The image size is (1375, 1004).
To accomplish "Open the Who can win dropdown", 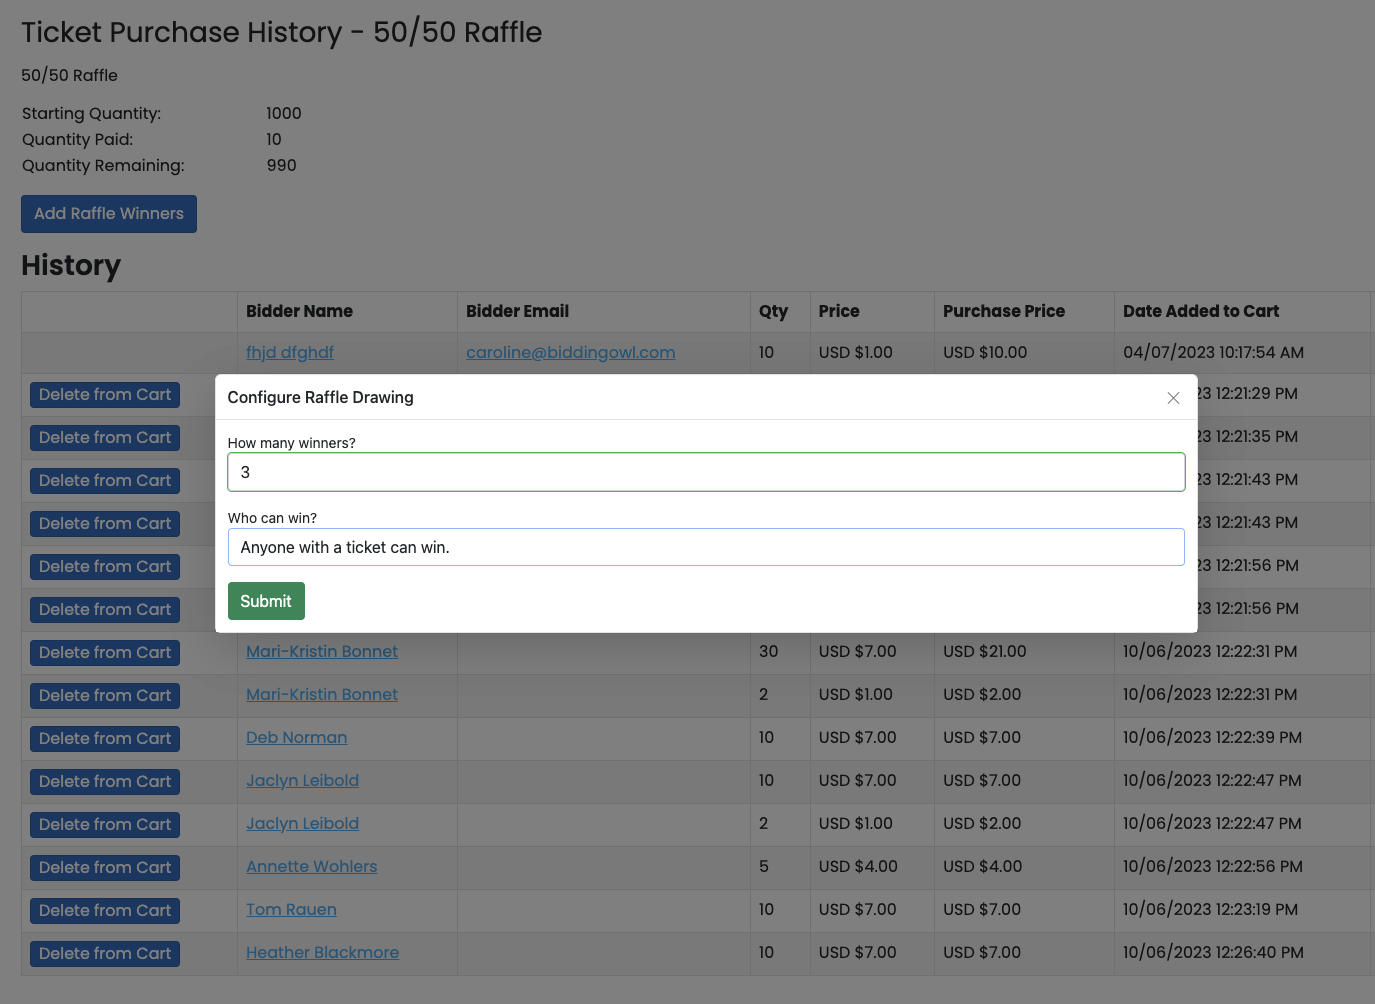I will point(705,547).
